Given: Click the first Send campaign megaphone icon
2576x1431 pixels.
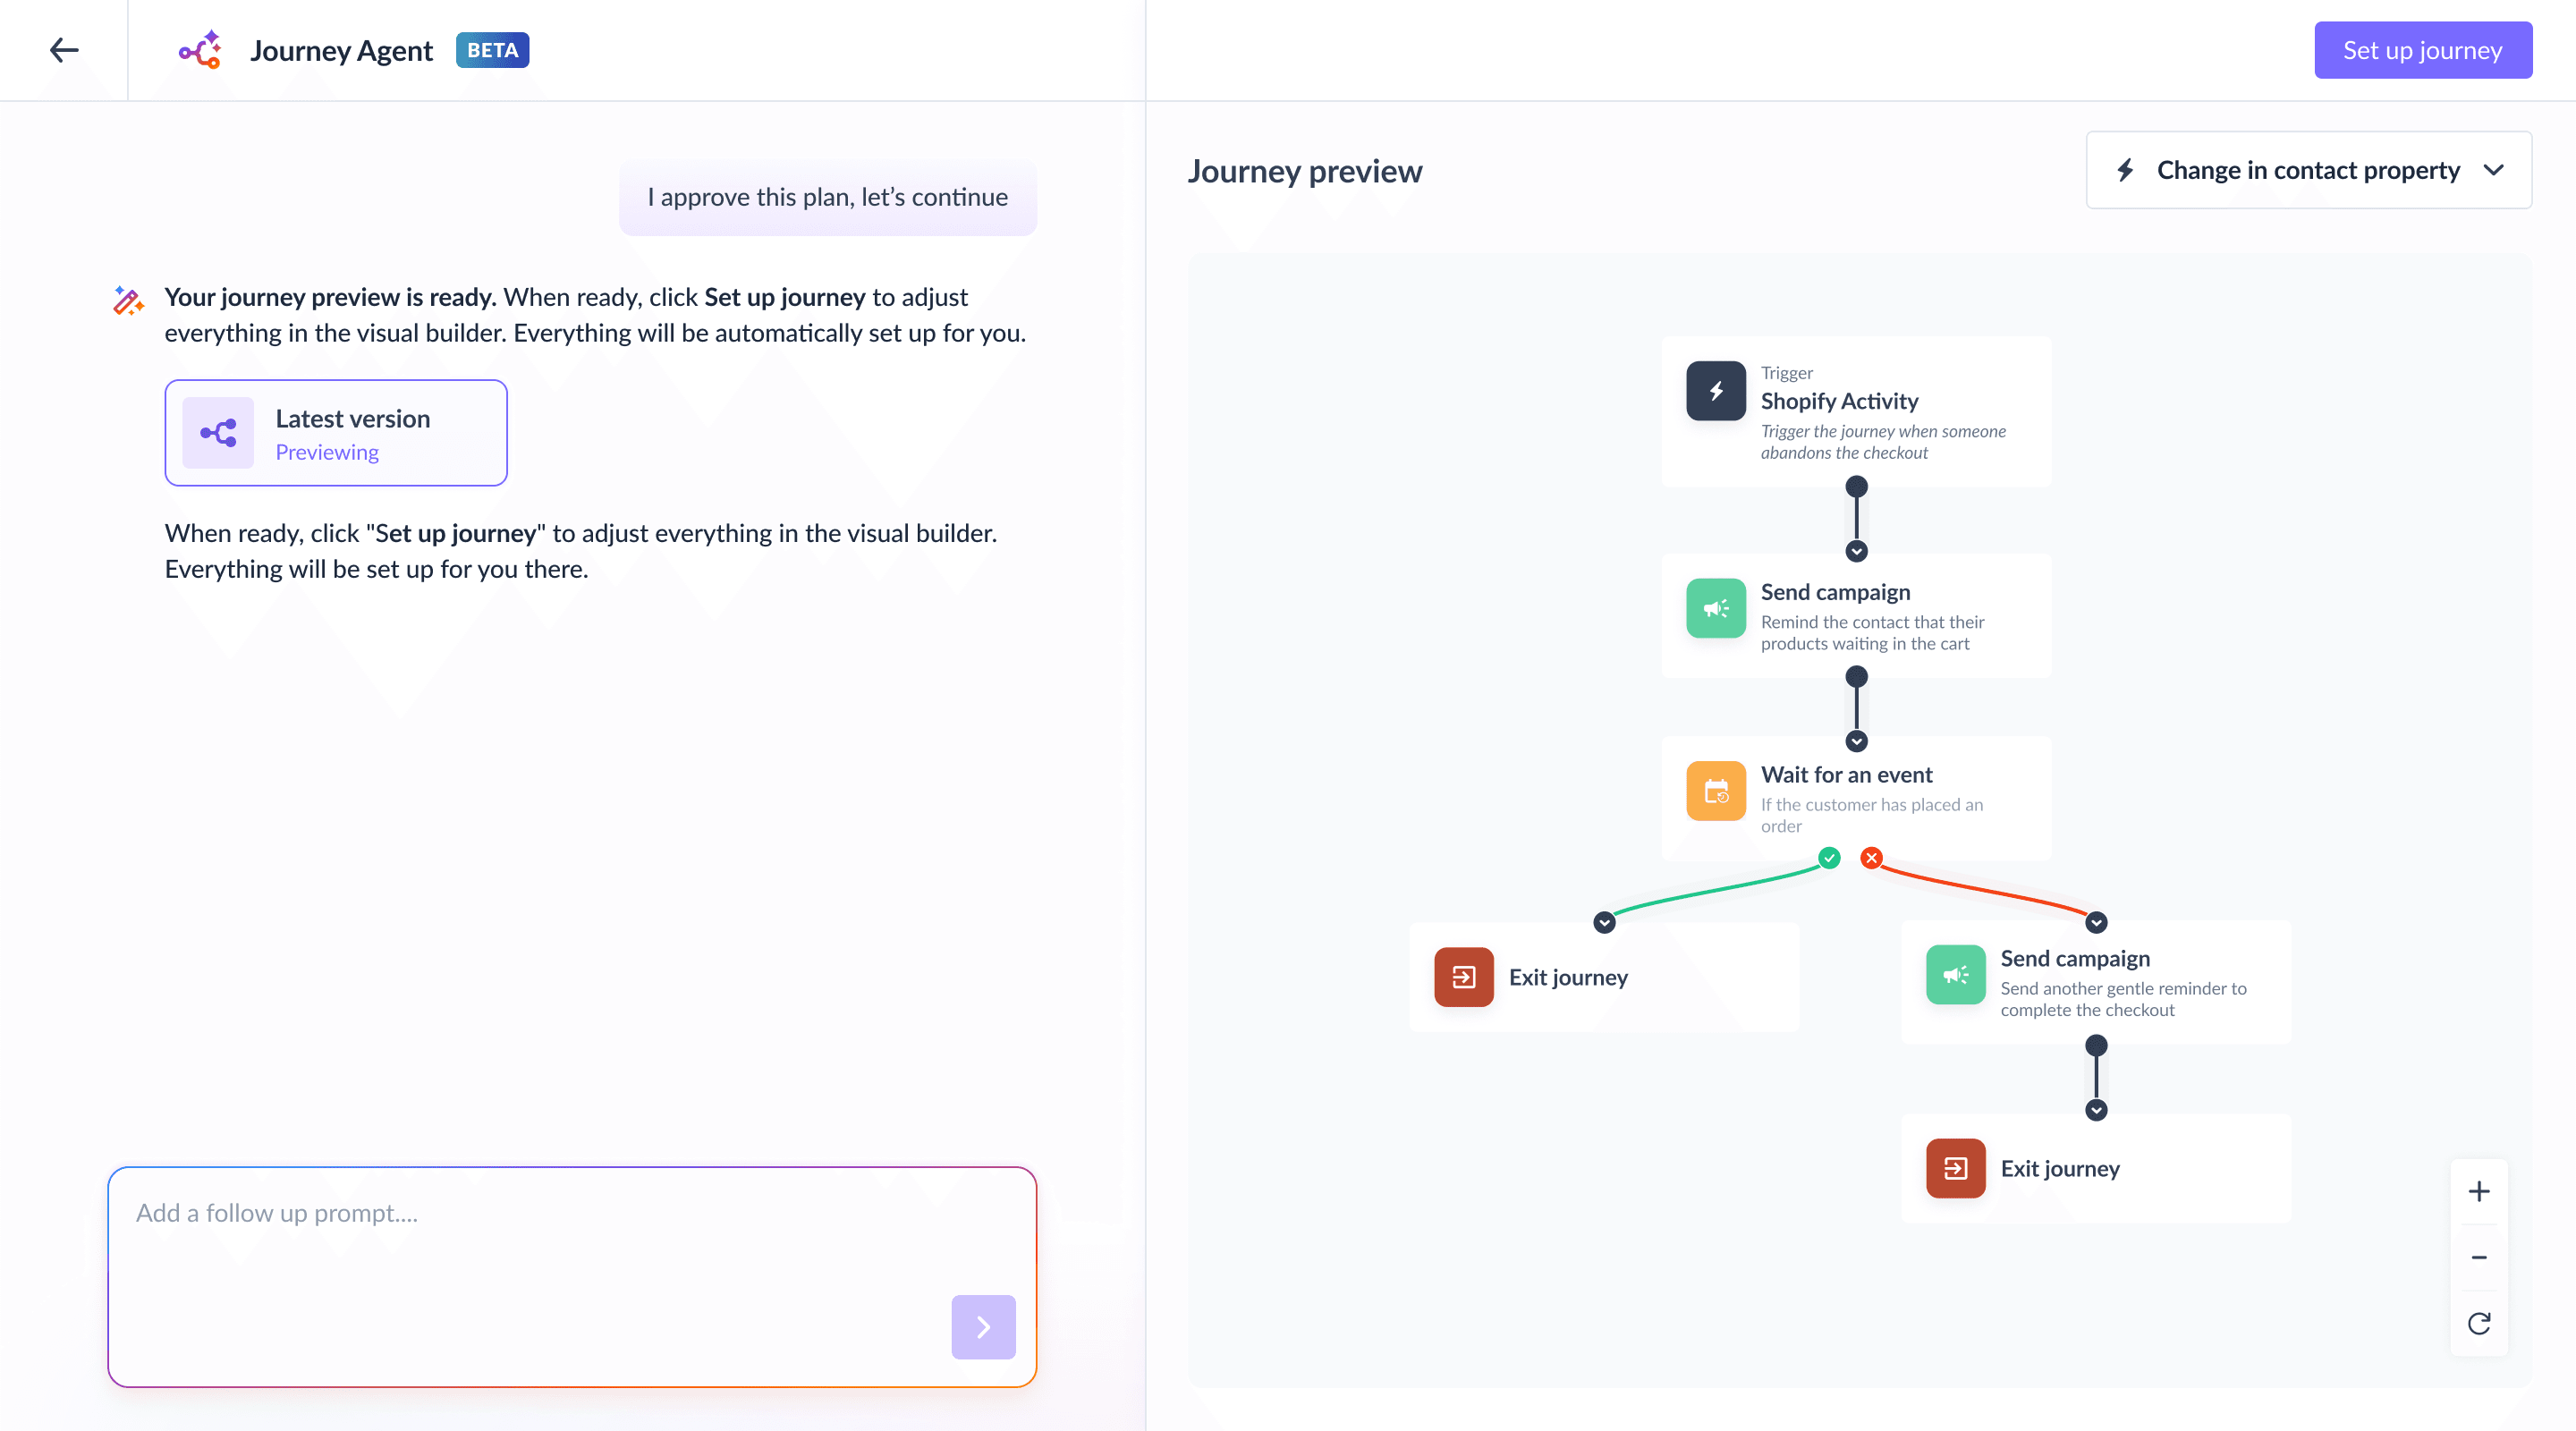Looking at the screenshot, I should tap(1715, 608).
